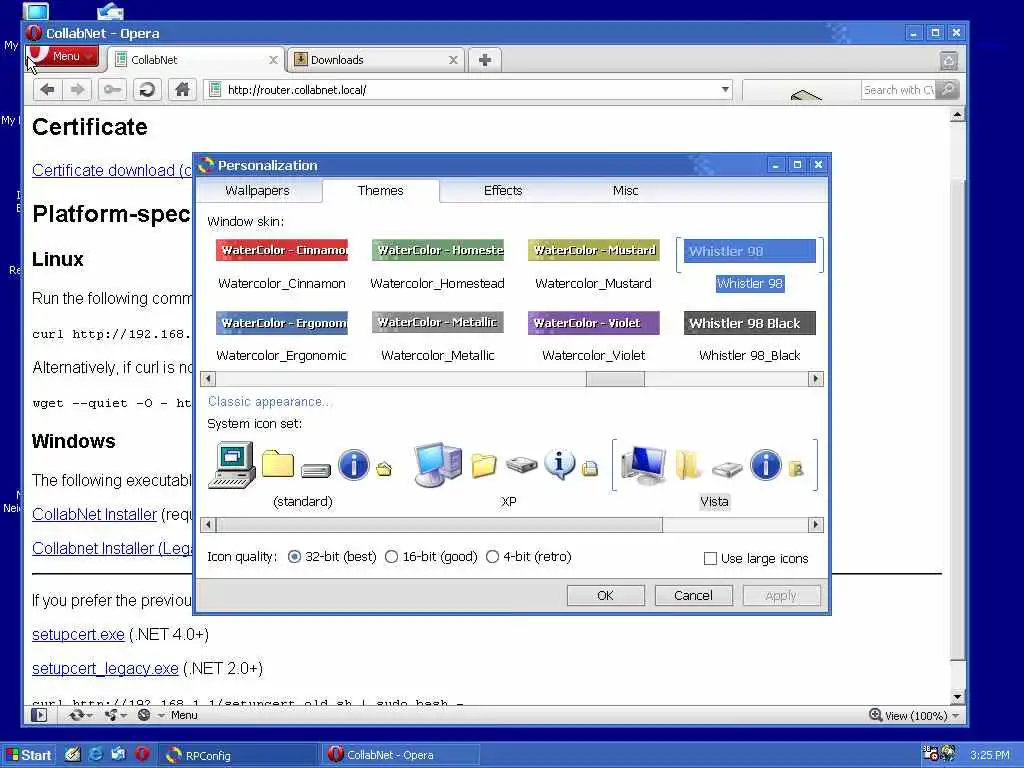
Task: Choose the Whistler 98 window skin
Action: [x=750, y=265]
